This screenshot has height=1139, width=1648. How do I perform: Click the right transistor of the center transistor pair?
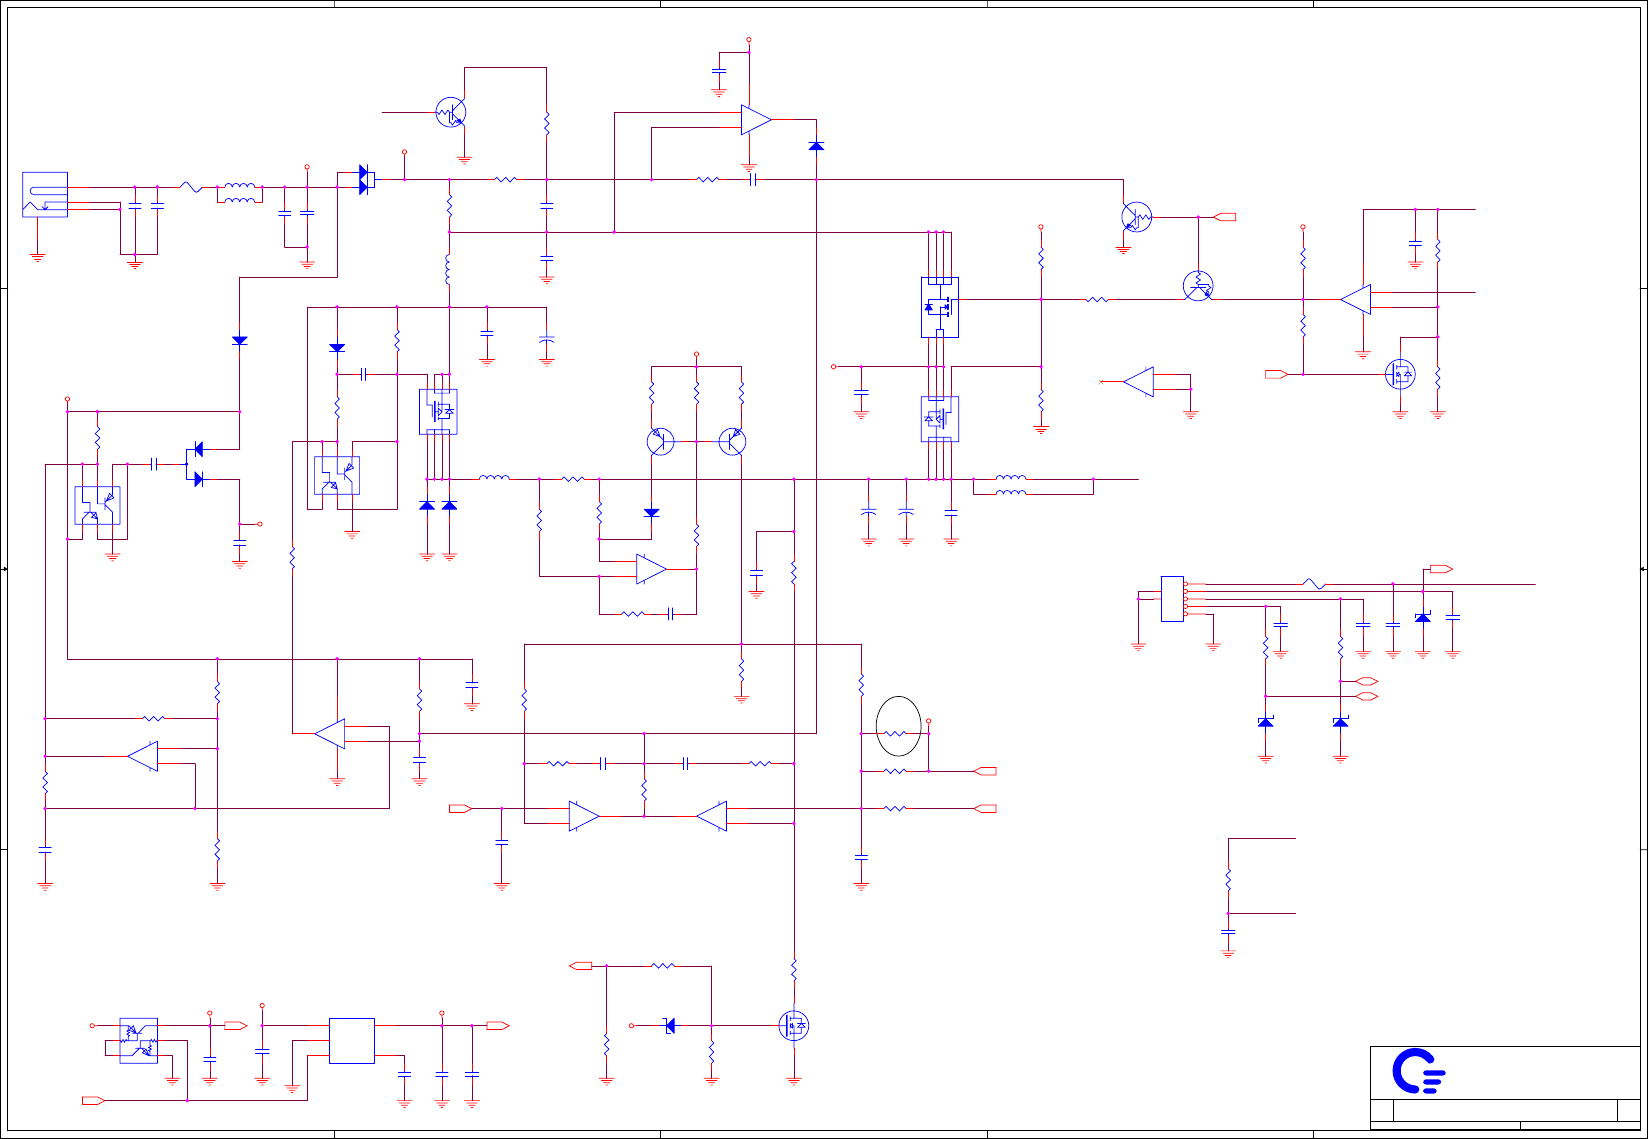point(733,441)
